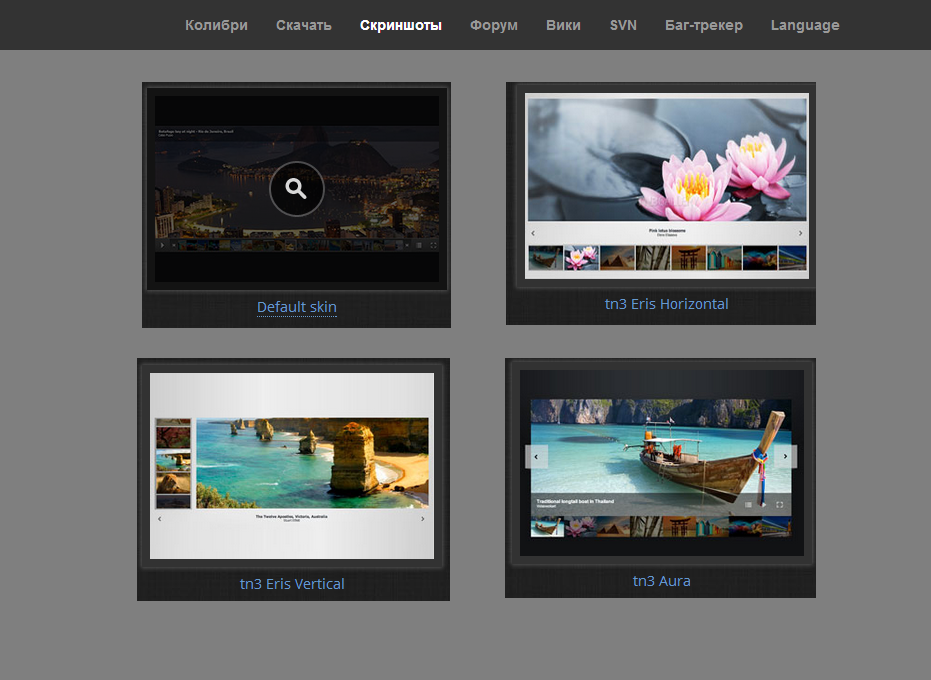Open the tn3 Eris Horizontal link
The image size is (931, 680).
click(666, 304)
